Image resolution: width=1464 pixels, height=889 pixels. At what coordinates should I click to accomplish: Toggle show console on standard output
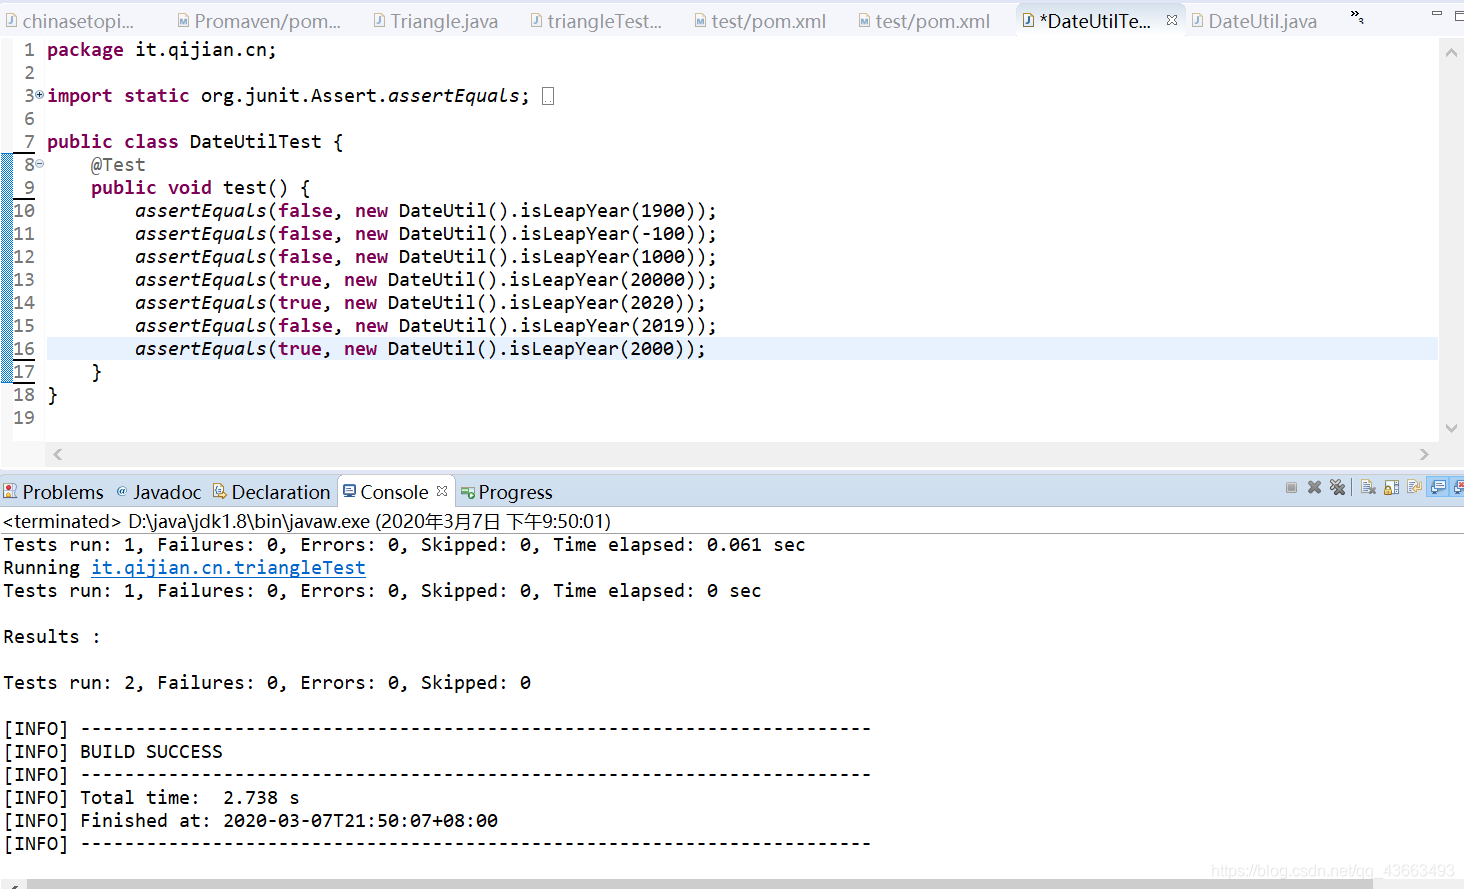[x=1438, y=487]
